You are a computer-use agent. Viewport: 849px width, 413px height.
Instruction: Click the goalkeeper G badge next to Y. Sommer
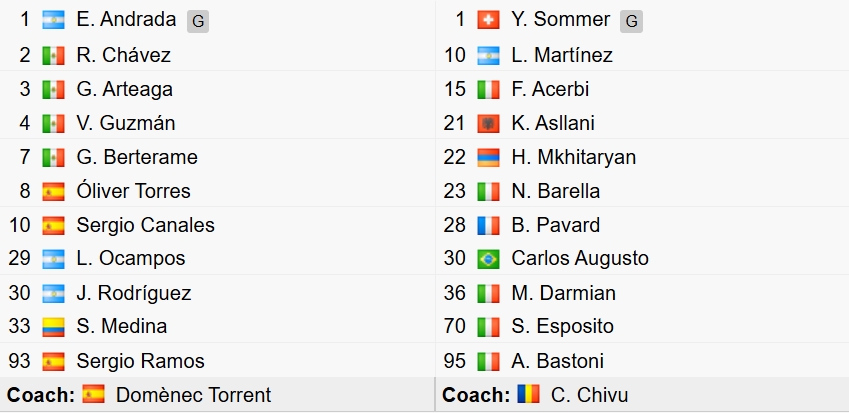tap(632, 20)
